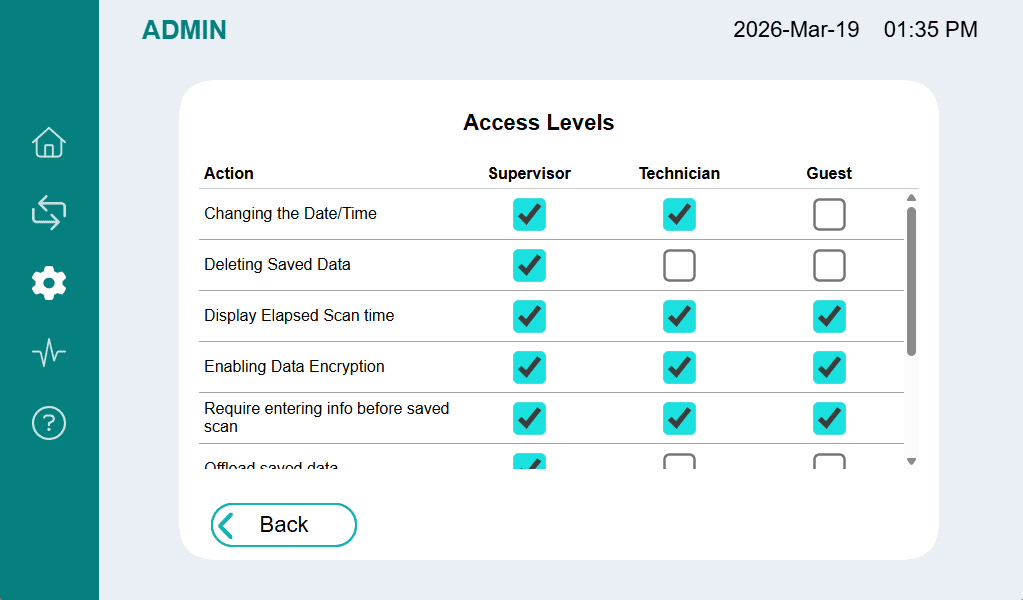Uncheck Technician for Display Elapsed Scan time
This screenshot has height=600, width=1023.
tap(679, 316)
